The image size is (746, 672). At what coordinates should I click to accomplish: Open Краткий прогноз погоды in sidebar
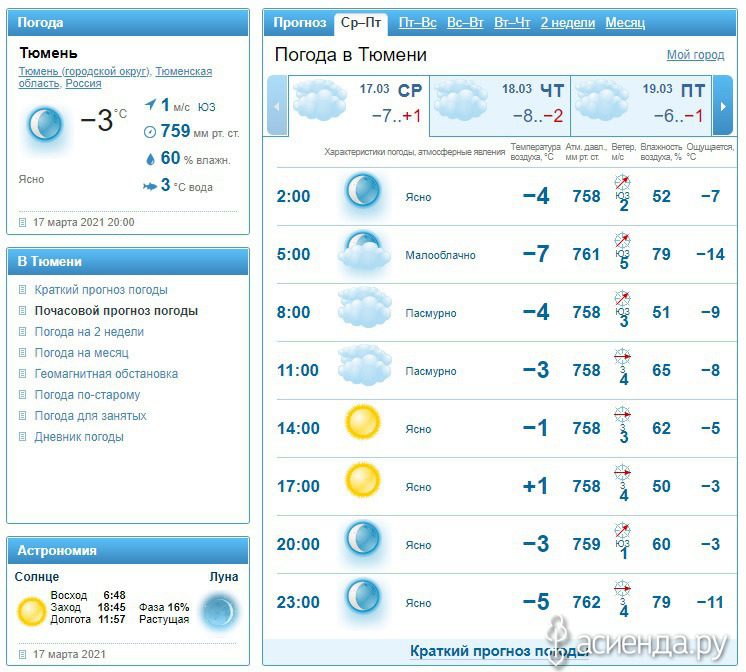point(101,290)
